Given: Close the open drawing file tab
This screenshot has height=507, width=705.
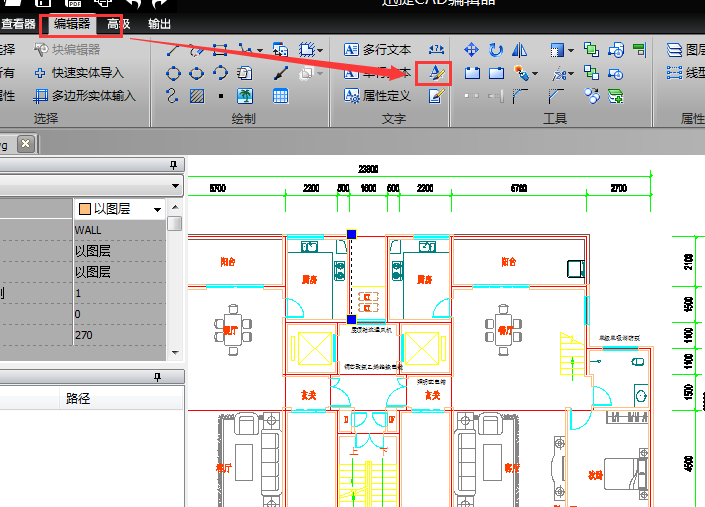Looking at the screenshot, I should (26, 144).
